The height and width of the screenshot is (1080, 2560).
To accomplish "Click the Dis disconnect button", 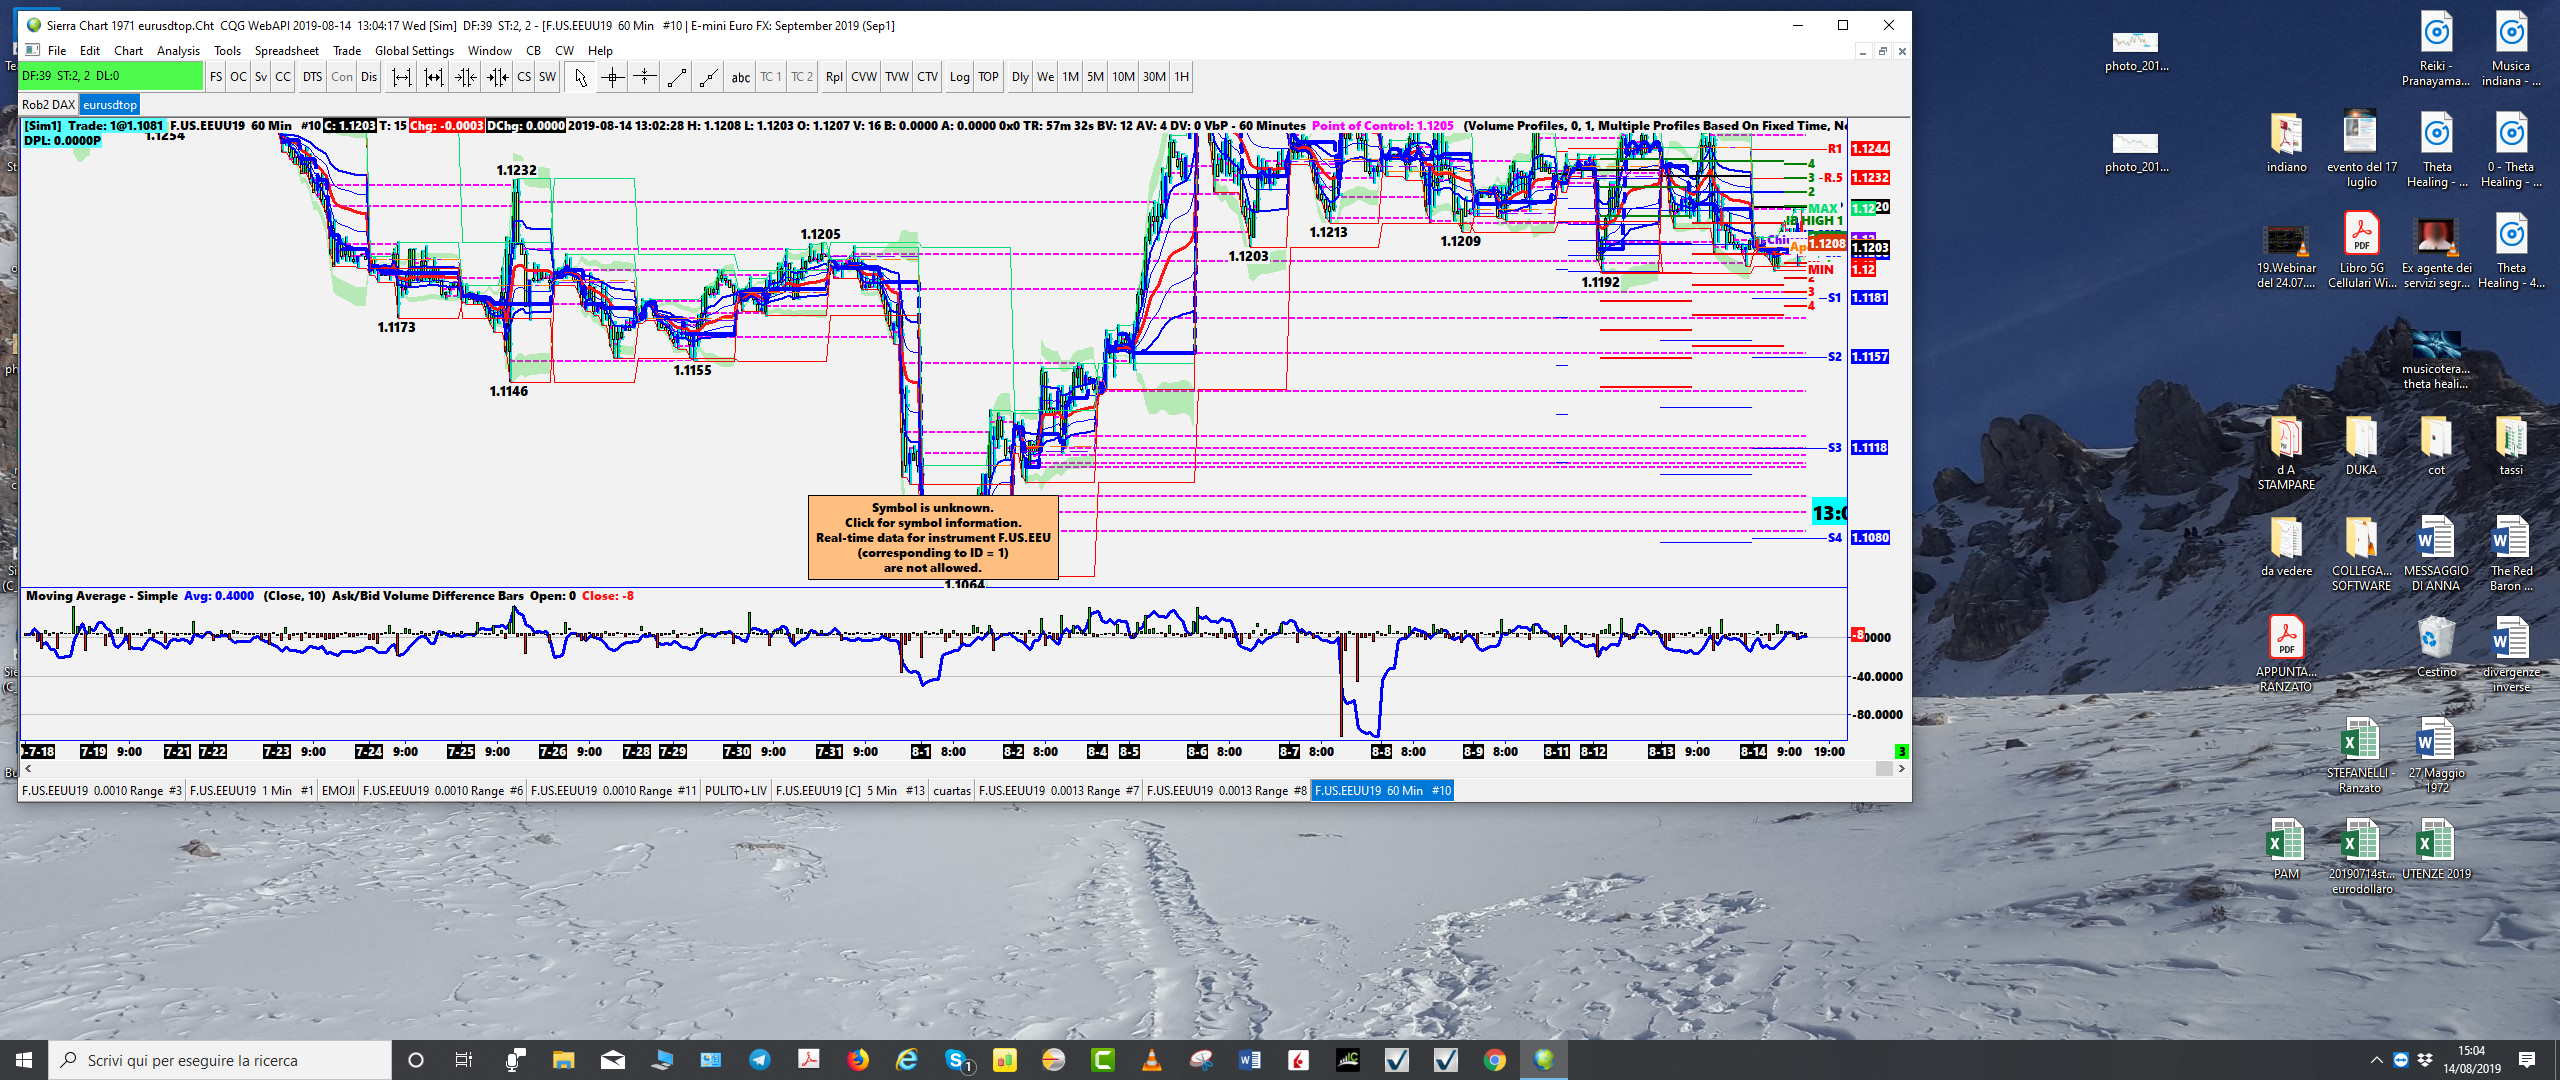I will pos(369,77).
